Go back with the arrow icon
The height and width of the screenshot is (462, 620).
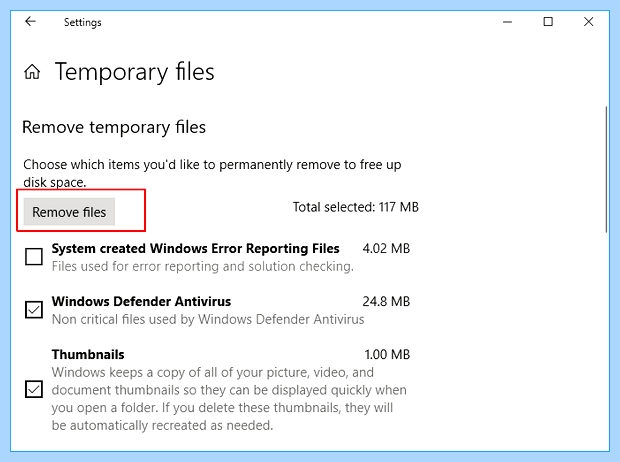pos(30,21)
